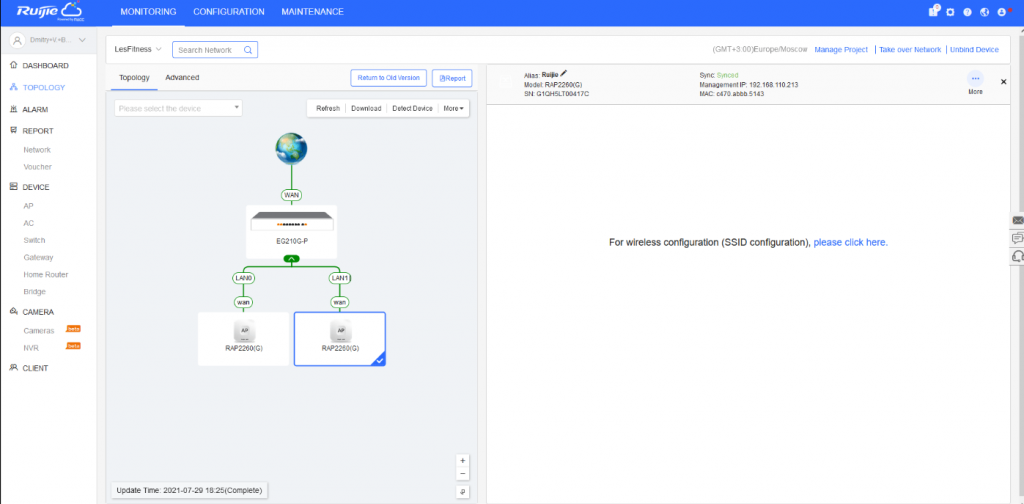Click Return to Old Version button

[389, 78]
